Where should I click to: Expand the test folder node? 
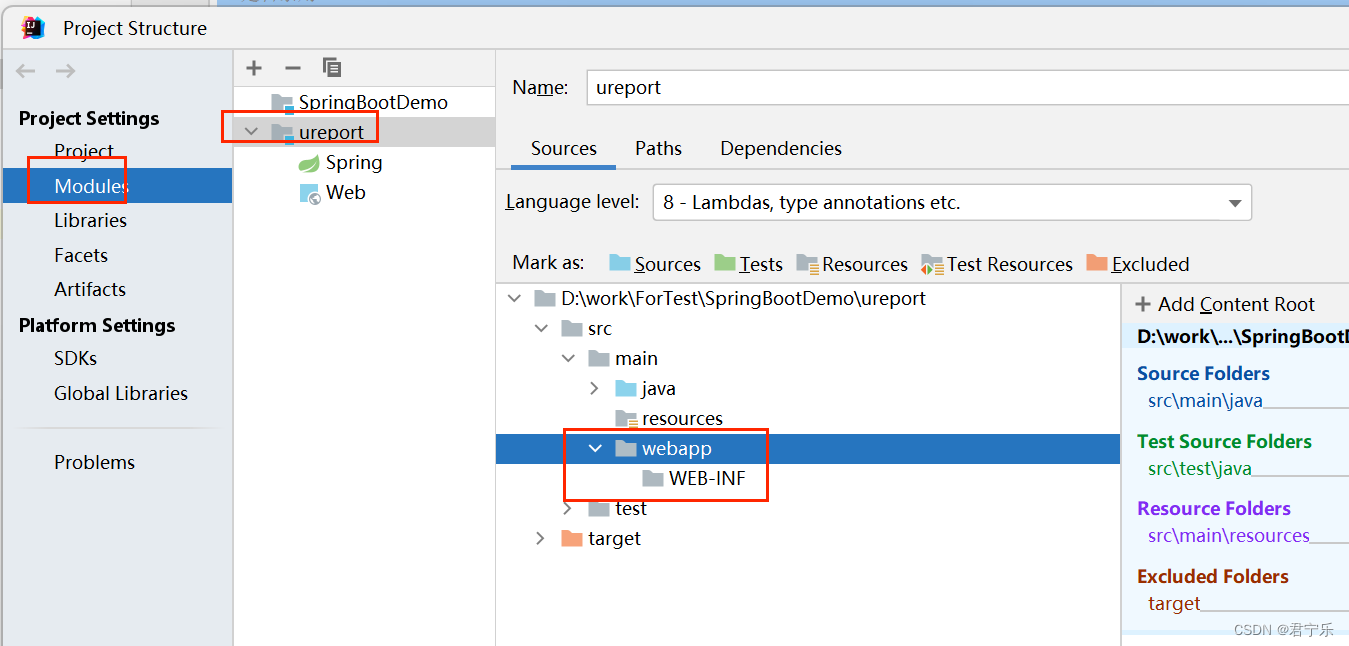coord(568,508)
